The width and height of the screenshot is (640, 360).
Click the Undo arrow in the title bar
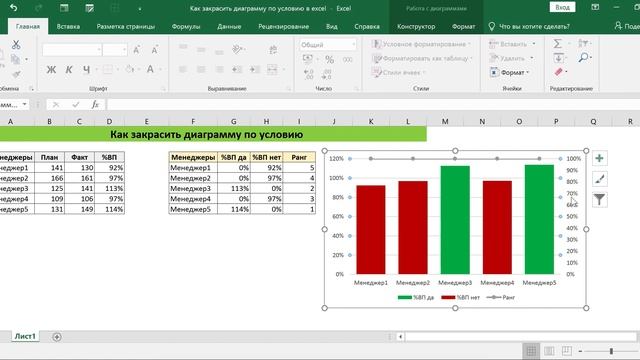pyautogui.click(x=13, y=8)
